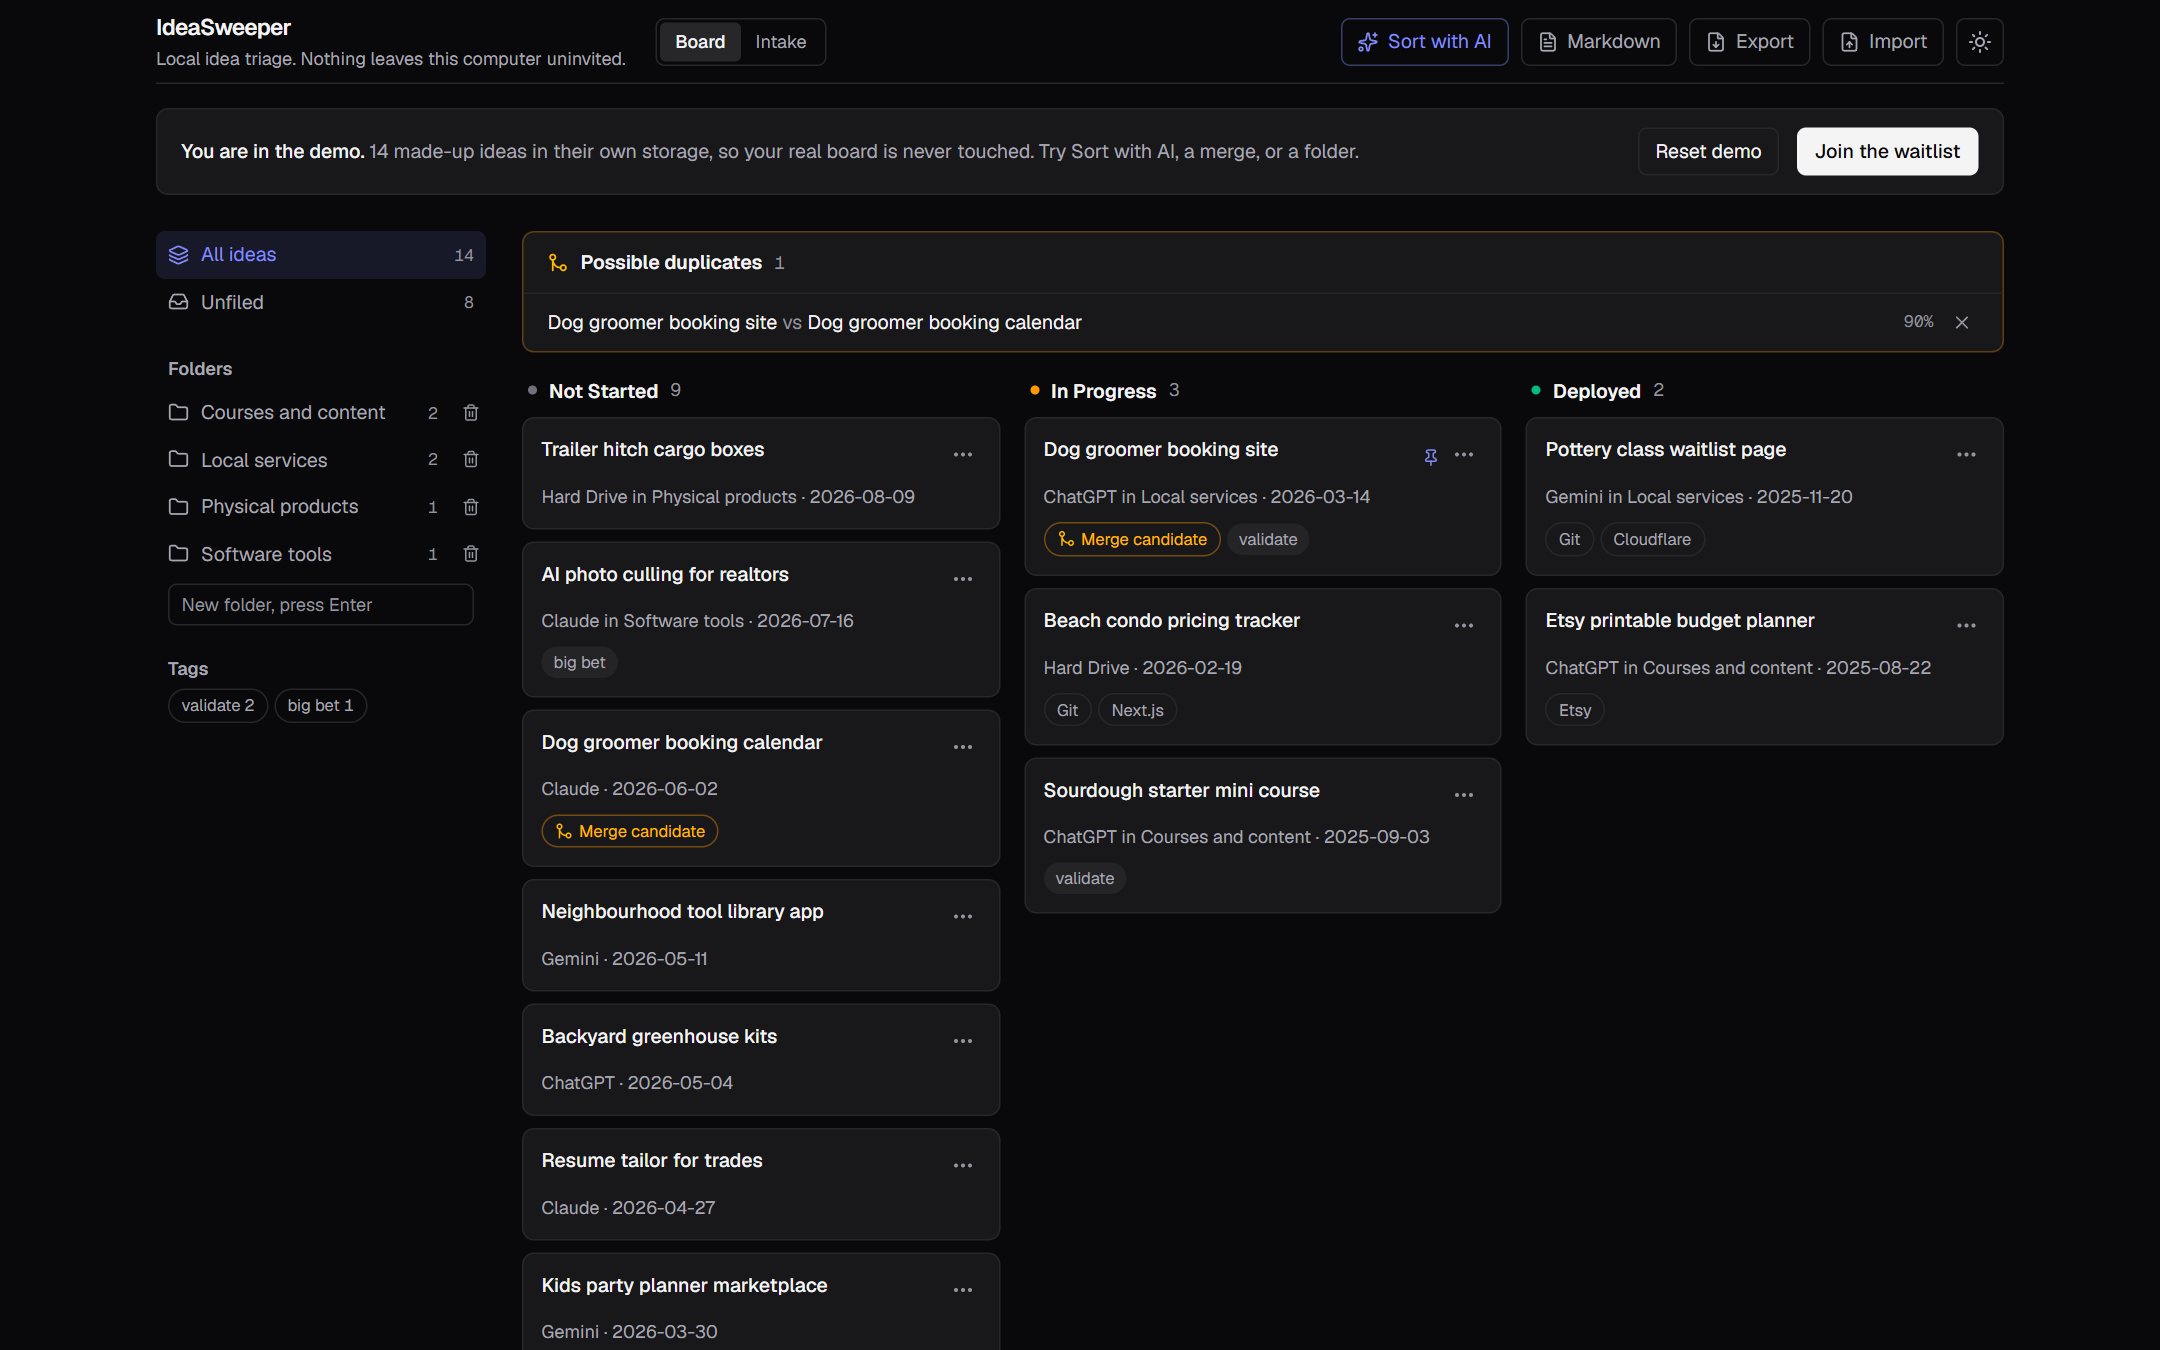
Task: Open the Backyard greenhouse kits title
Action: coord(659,1037)
